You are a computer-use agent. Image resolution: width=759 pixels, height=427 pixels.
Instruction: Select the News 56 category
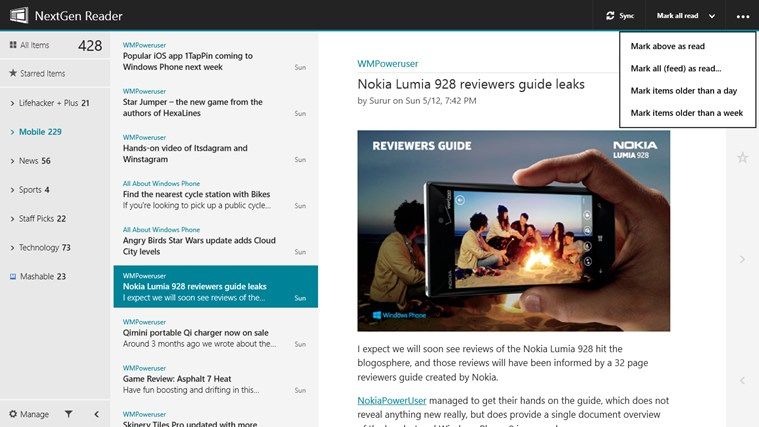[x=34, y=161]
